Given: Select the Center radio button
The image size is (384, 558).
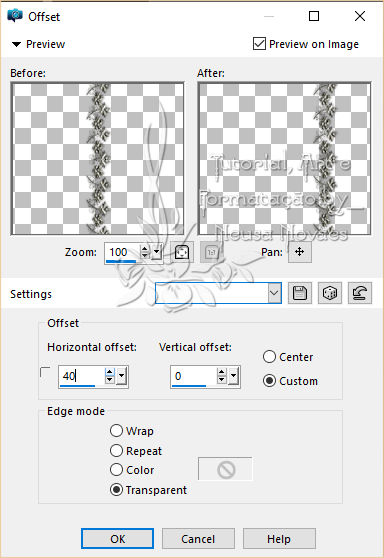Looking at the screenshot, I should click(x=269, y=357).
